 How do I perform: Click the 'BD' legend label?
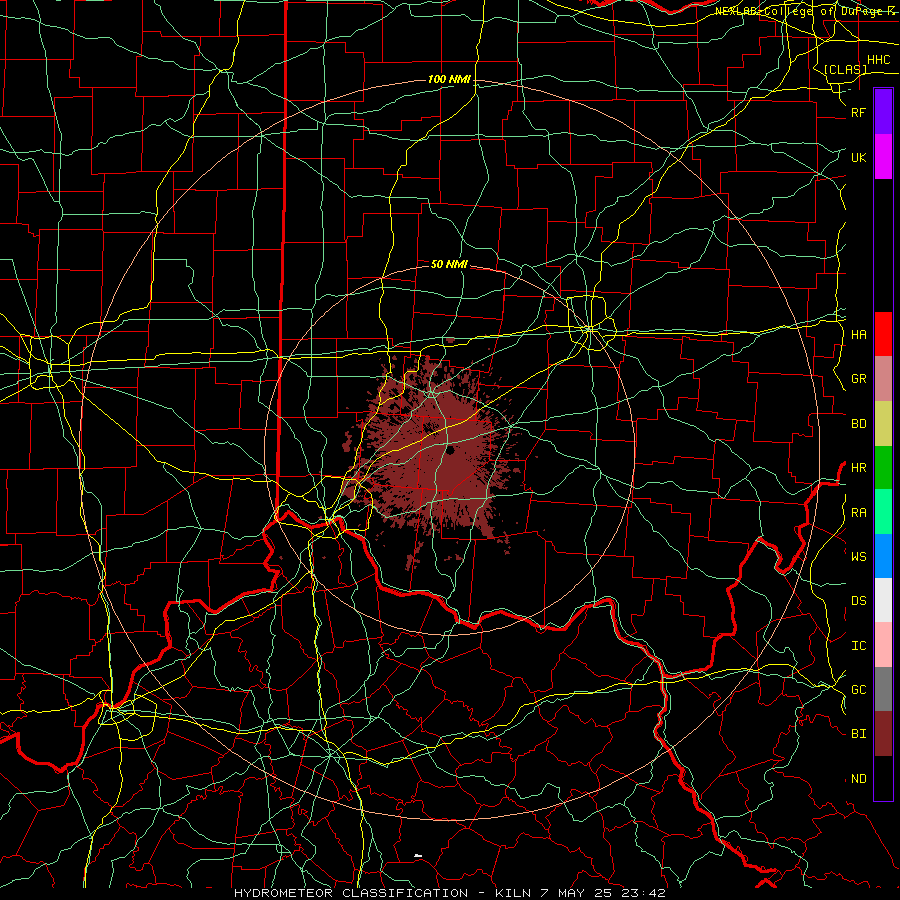pos(859,424)
